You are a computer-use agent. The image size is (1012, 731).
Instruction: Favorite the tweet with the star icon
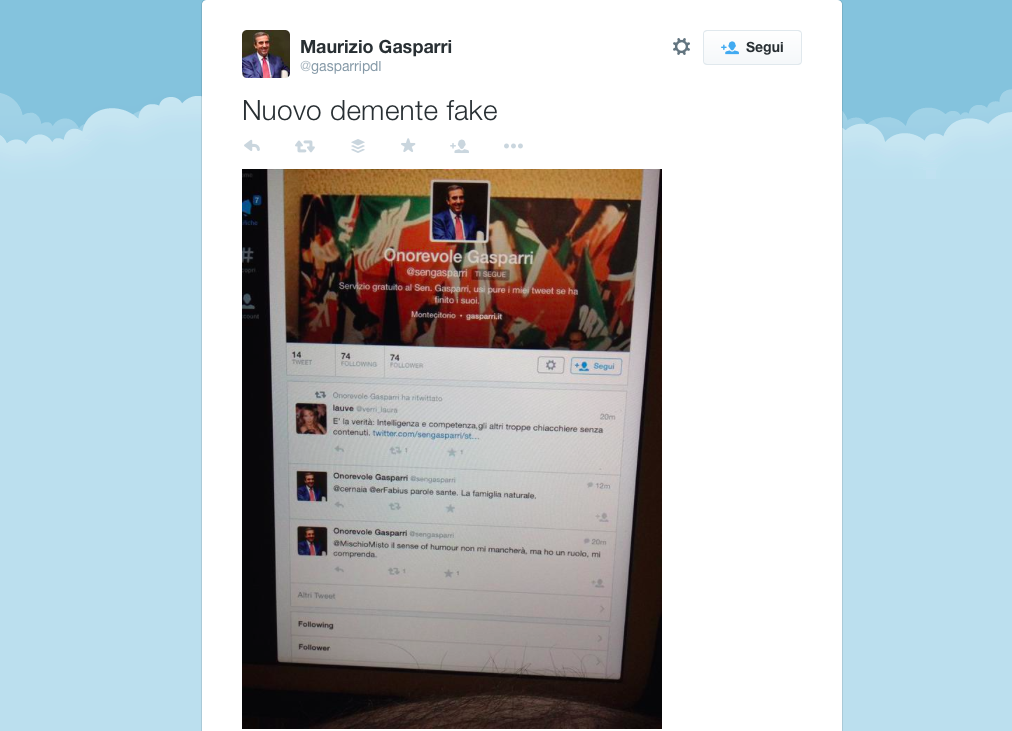[408, 146]
